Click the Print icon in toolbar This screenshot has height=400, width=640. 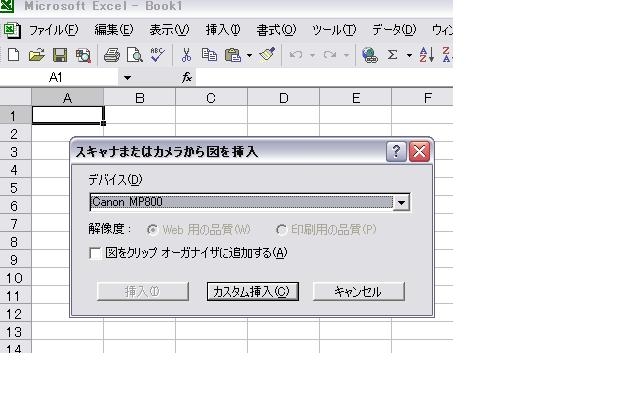(112, 55)
